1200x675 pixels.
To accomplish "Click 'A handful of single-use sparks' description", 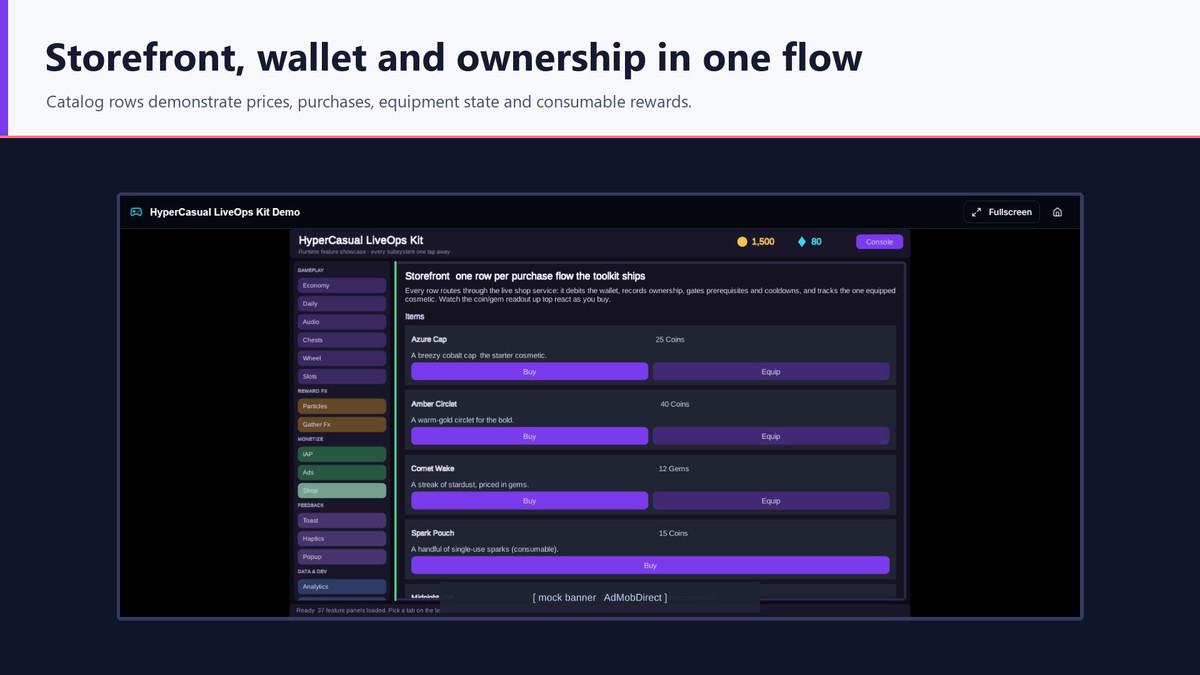I will [x=485, y=549].
